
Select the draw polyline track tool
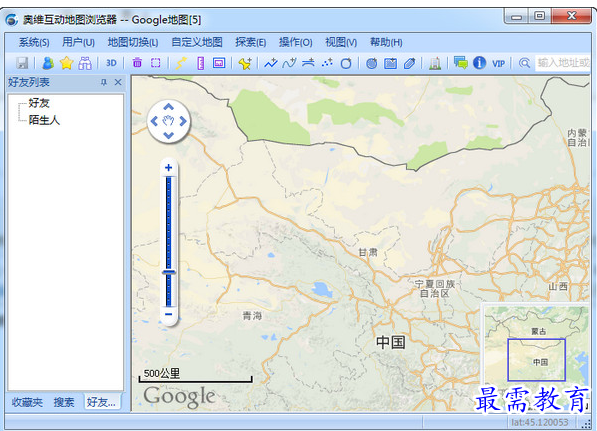click(271, 63)
